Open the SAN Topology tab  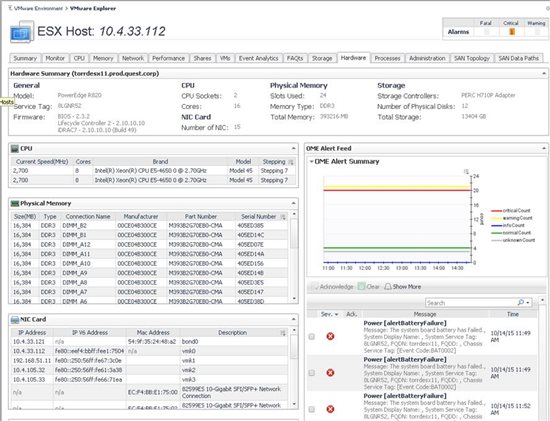(471, 58)
